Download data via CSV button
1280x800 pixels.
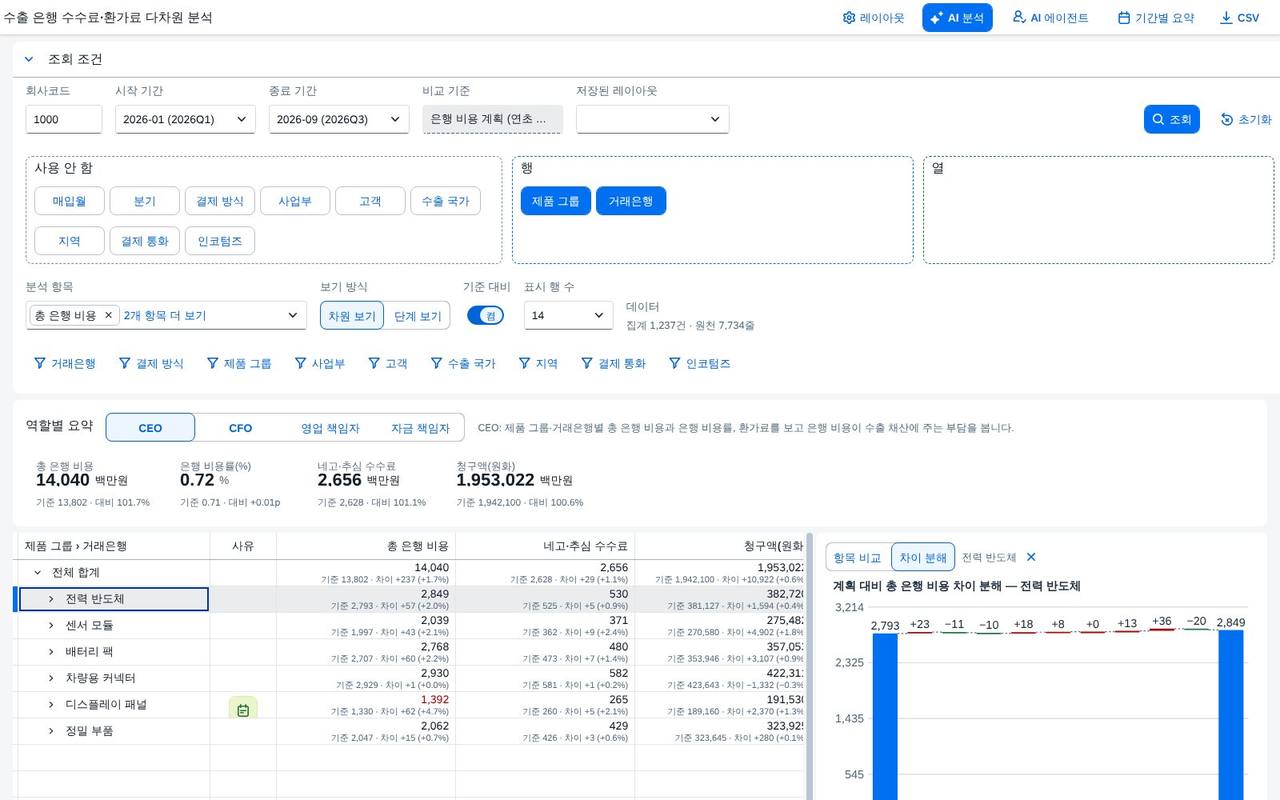point(1239,18)
